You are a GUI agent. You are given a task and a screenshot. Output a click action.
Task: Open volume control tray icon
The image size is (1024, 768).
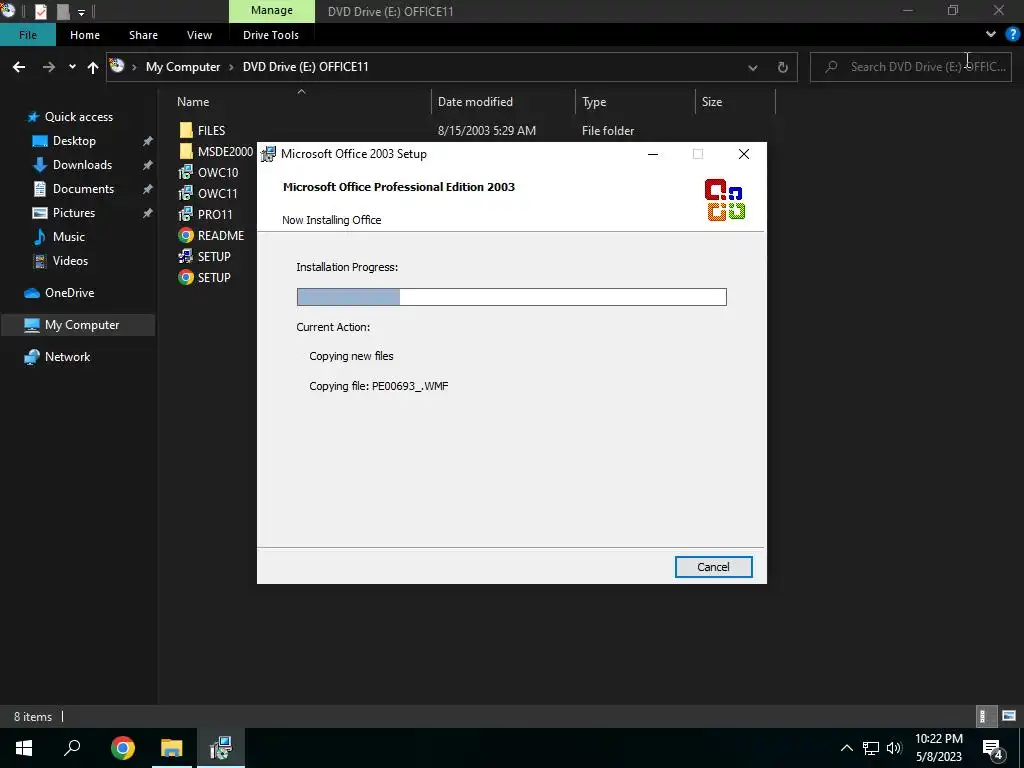click(x=894, y=748)
